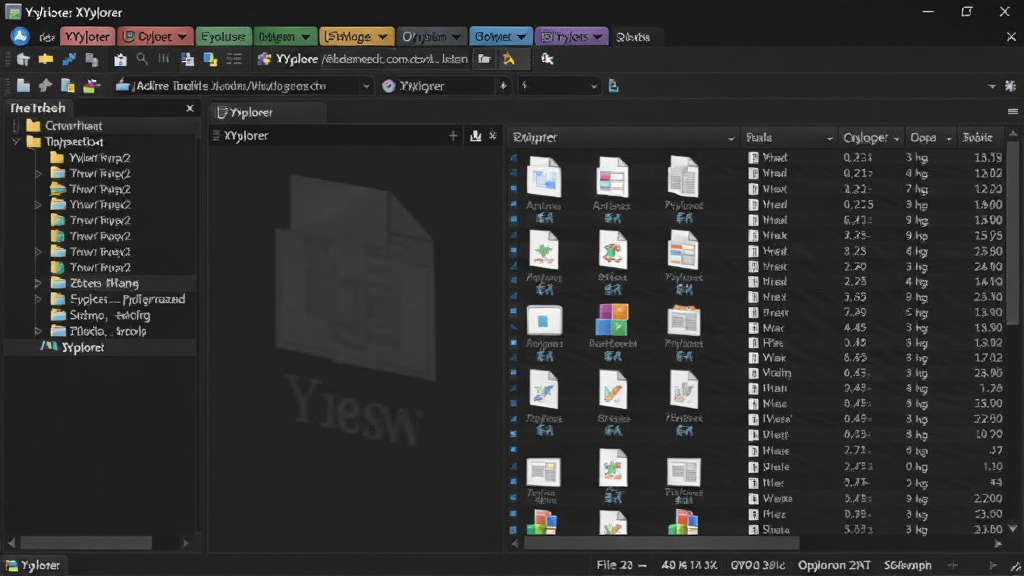Click the file list horizontal scrollbar thumb
Image resolution: width=1024 pixels, height=576 pixels.
(x=661, y=543)
